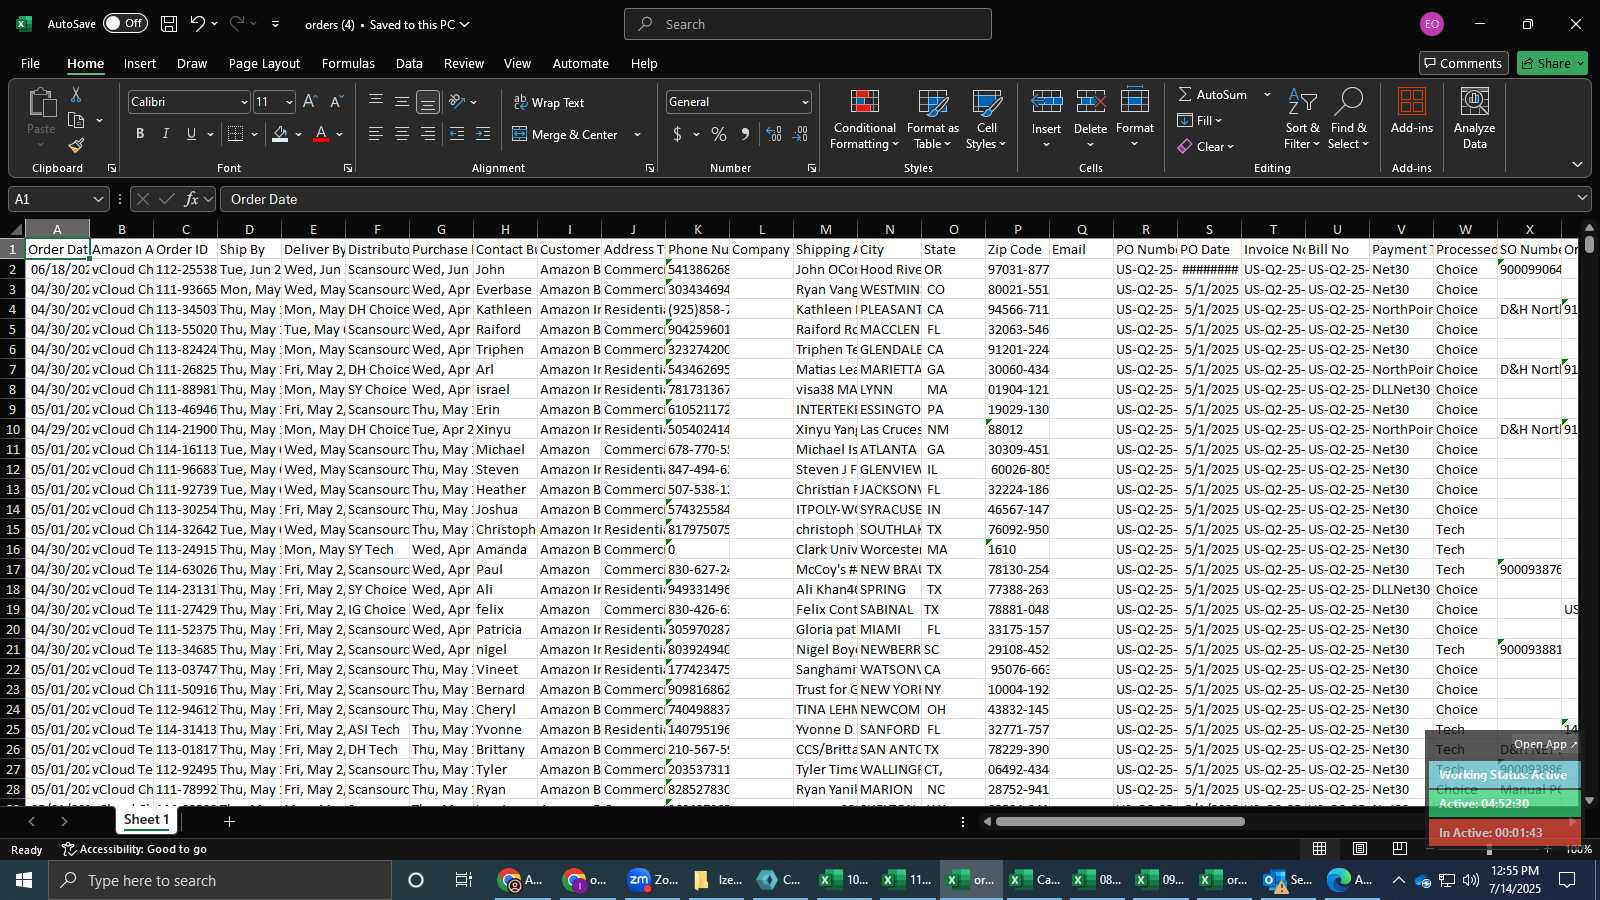The width and height of the screenshot is (1600, 900).
Task: Click Align Right icon
Action: coord(428,134)
